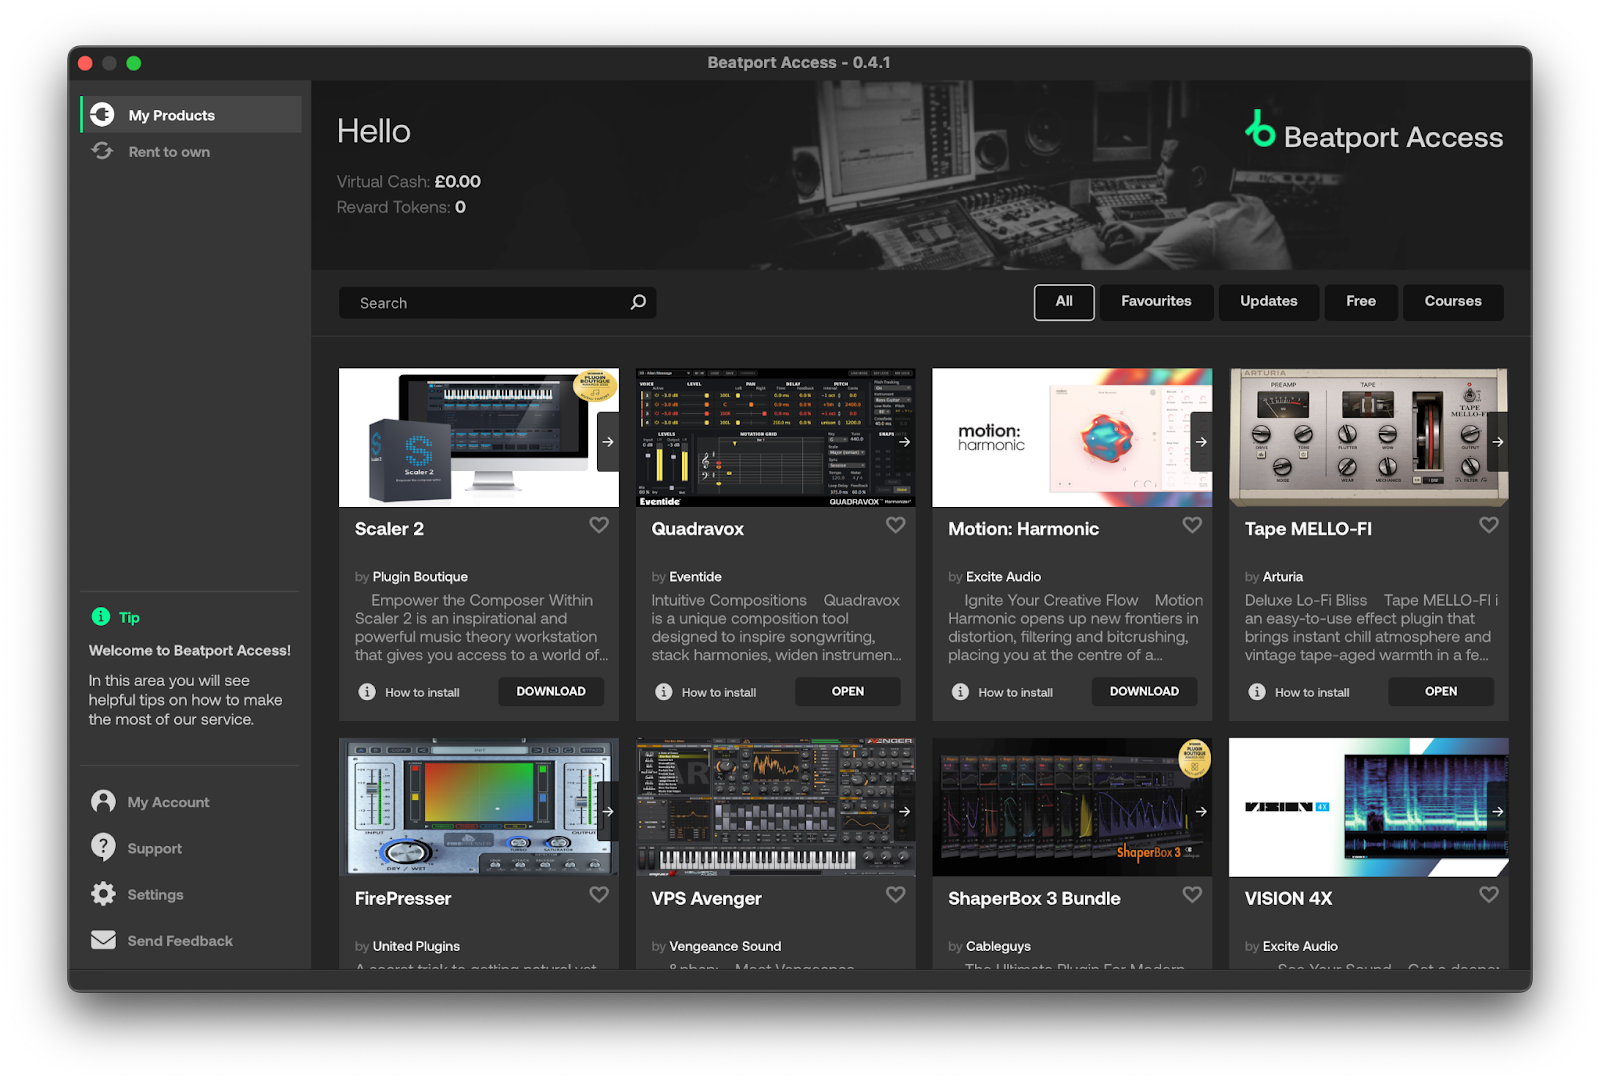Image resolution: width=1600 pixels, height=1082 pixels.
Task: Click the Plugin Boutique author name
Action: click(x=420, y=577)
